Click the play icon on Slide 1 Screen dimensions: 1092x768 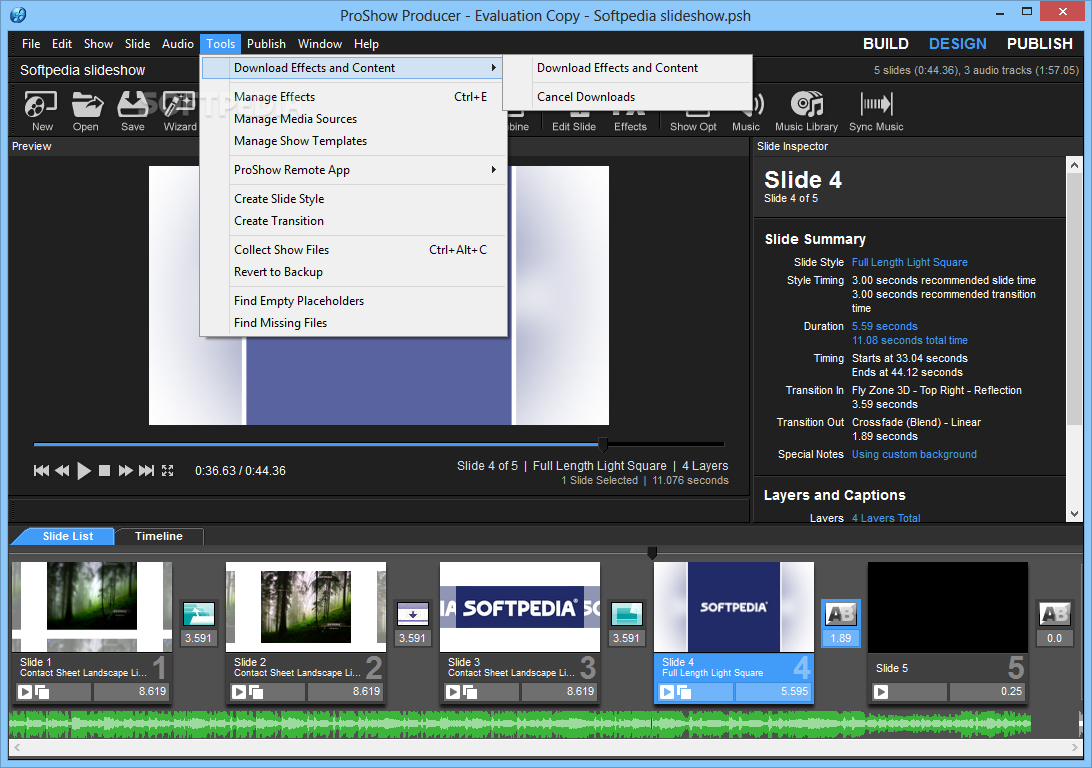[x=25, y=691]
